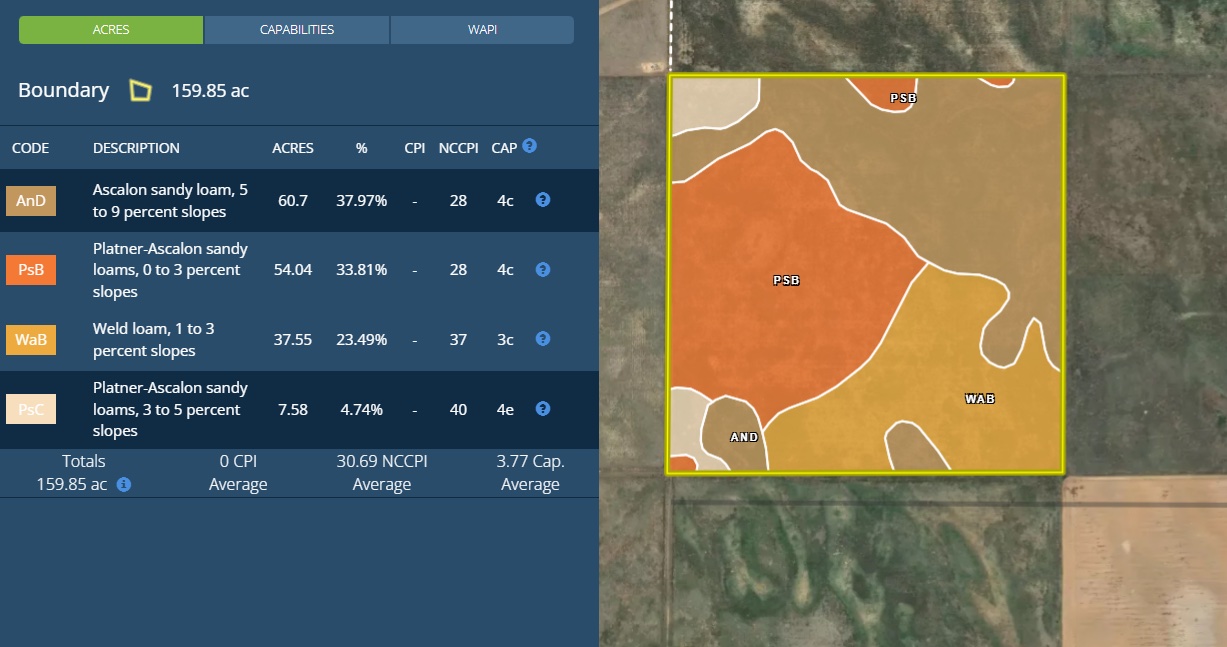Open help icon in PsB soil row
1227x647 pixels.
pos(542,270)
